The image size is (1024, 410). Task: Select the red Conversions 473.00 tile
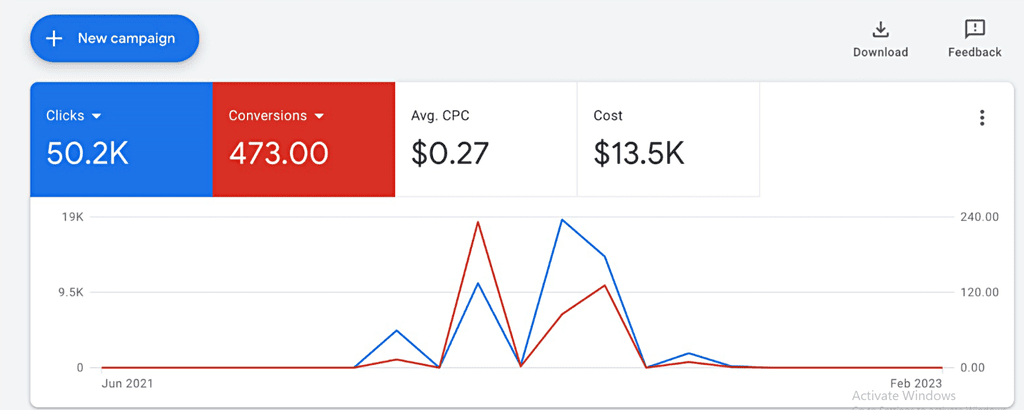pyautogui.click(x=304, y=139)
